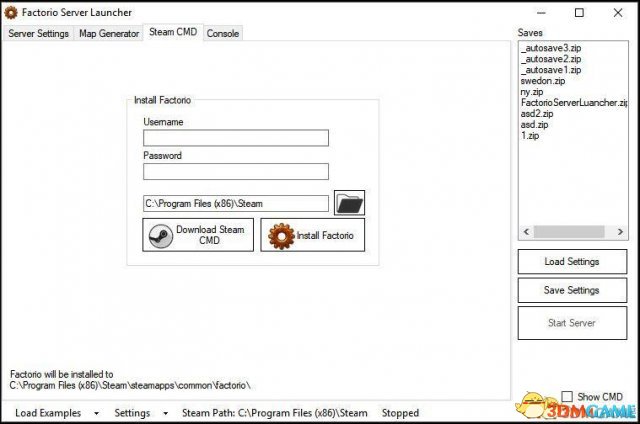Image resolution: width=640 pixels, height=424 pixels.
Task: Expand the Settings dropdown arrow
Action: pyautogui.click(x=165, y=413)
